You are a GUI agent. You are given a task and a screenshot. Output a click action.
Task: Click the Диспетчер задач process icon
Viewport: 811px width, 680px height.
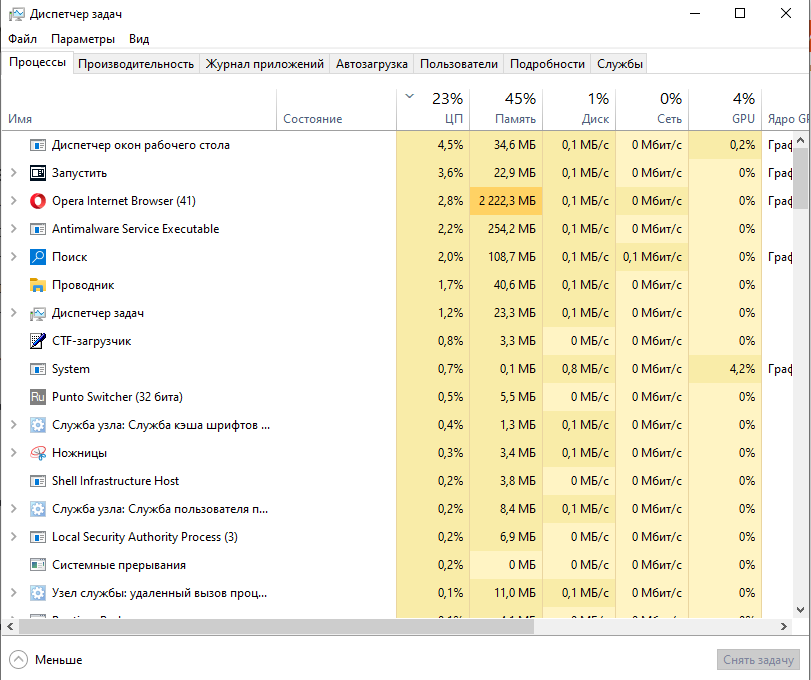pos(37,312)
